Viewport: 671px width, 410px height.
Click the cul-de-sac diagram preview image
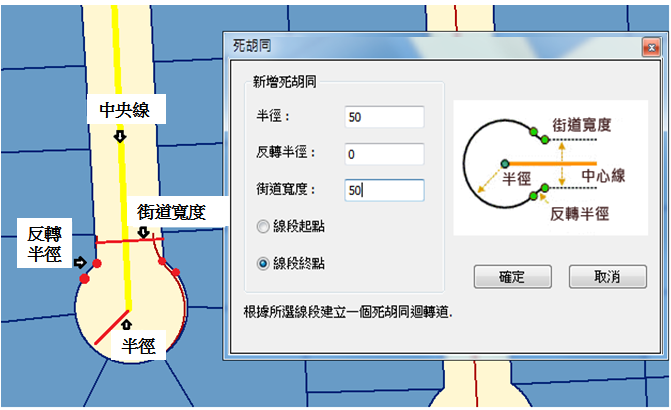click(550, 168)
